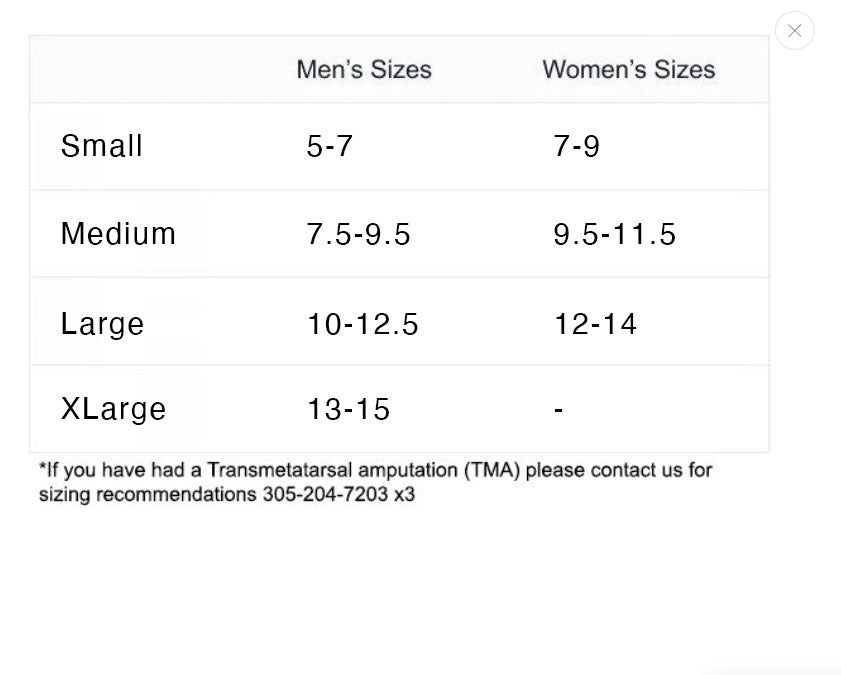Click men's Large size range 10-12.5
Image resolution: width=841 pixels, height=675 pixels.
click(362, 324)
